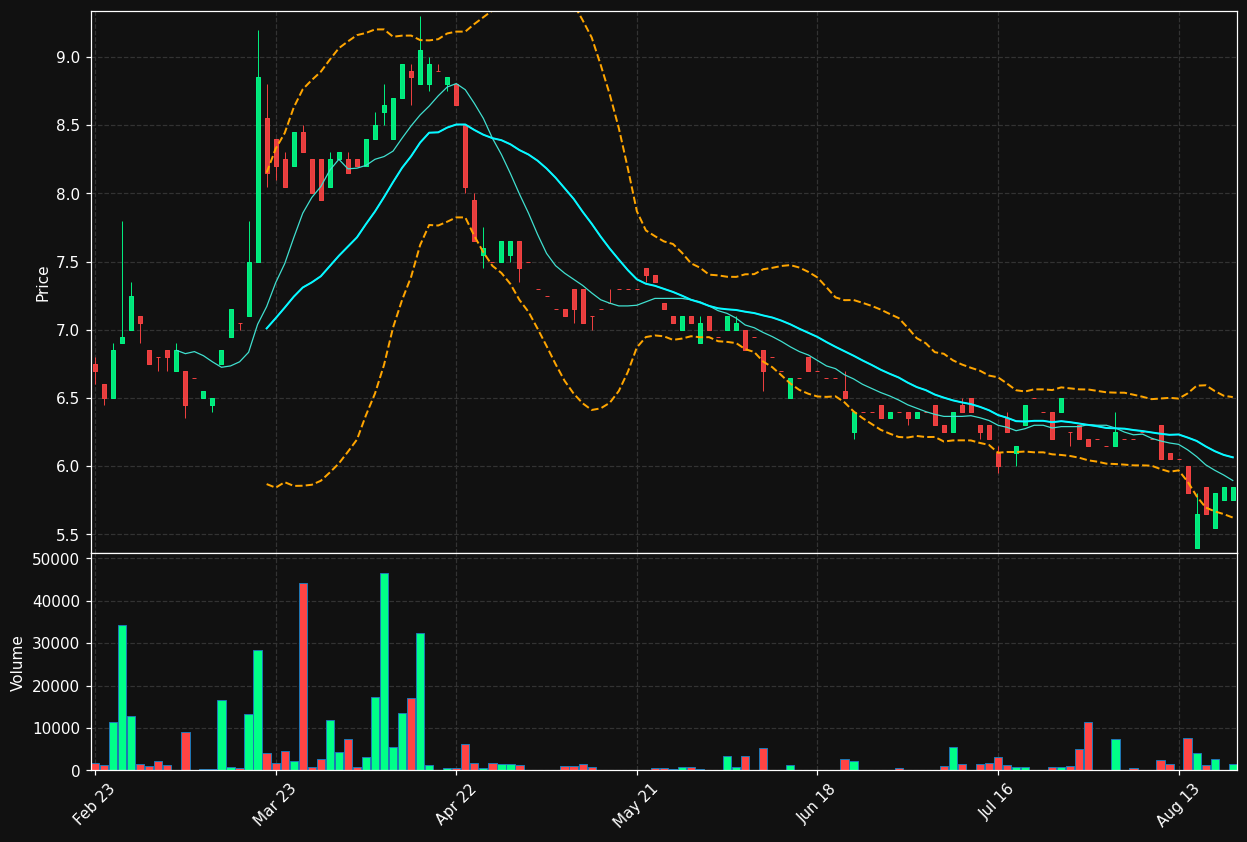Click the large green candle rising to 8.85
The height and width of the screenshot is (842, 1247).
[258, 170]
